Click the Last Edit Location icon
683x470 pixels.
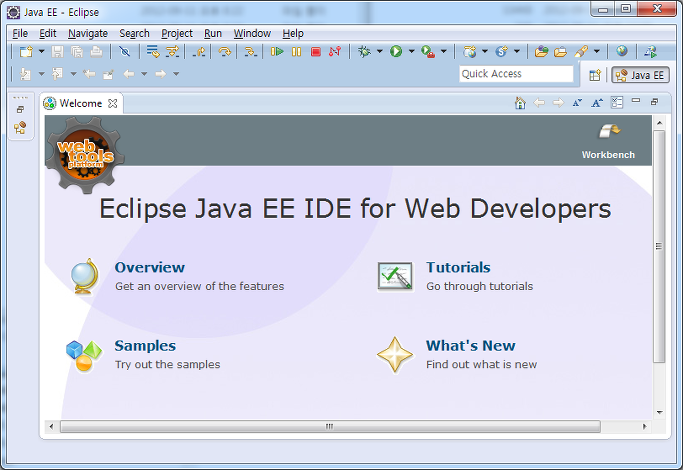coord(89,74)
